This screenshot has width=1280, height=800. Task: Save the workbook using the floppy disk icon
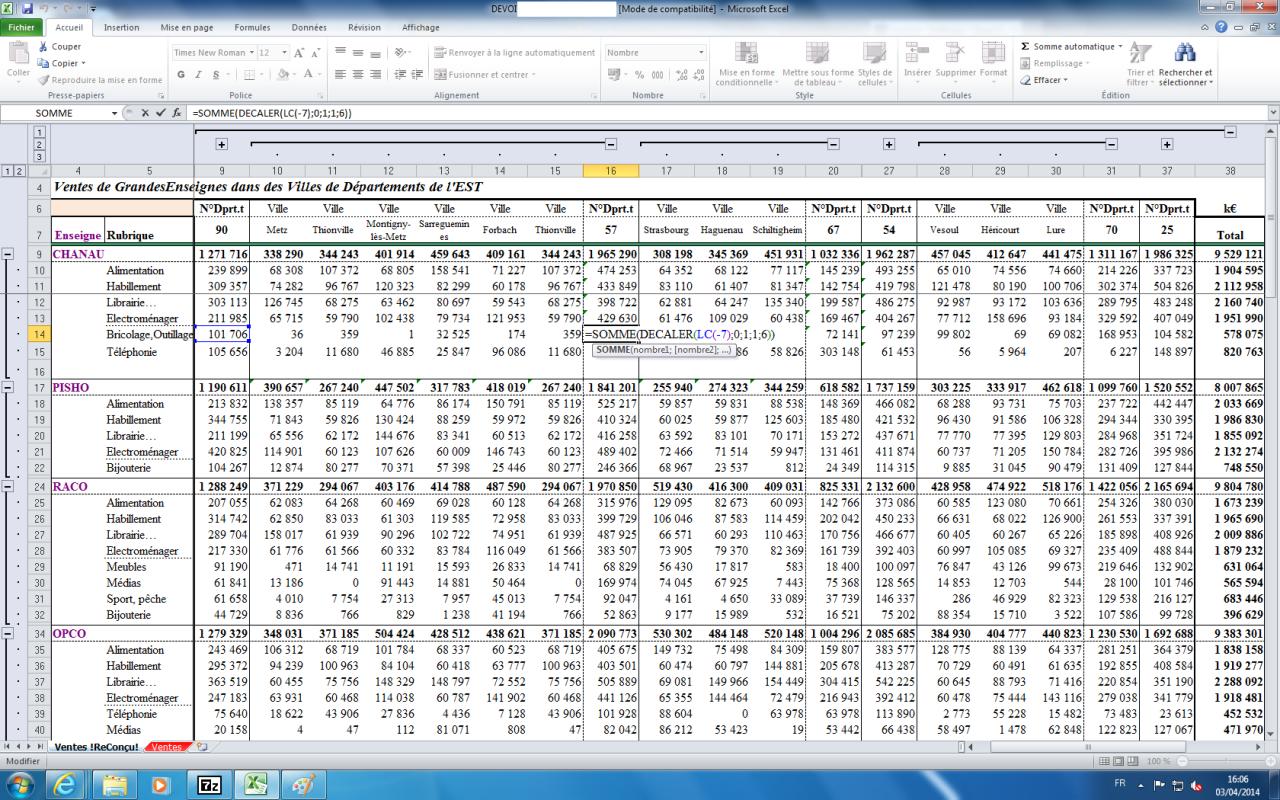[x=27, y=8]
